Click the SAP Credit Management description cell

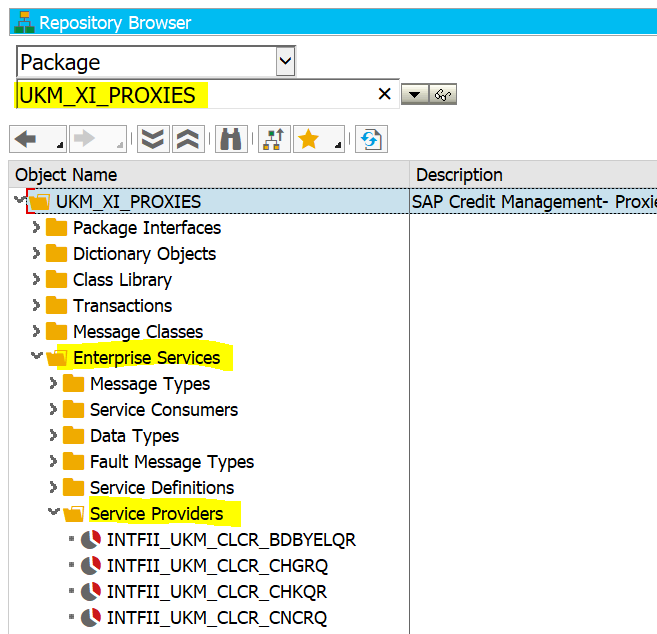coord(533,202)
